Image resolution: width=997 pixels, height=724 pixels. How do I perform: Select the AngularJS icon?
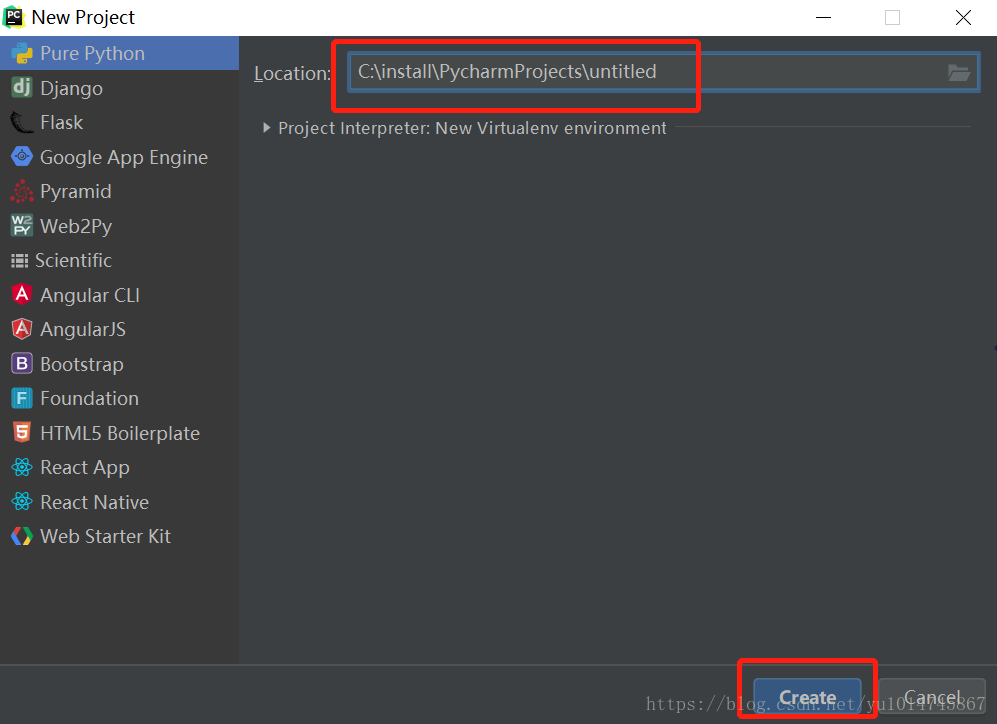[x=22, y=329]
